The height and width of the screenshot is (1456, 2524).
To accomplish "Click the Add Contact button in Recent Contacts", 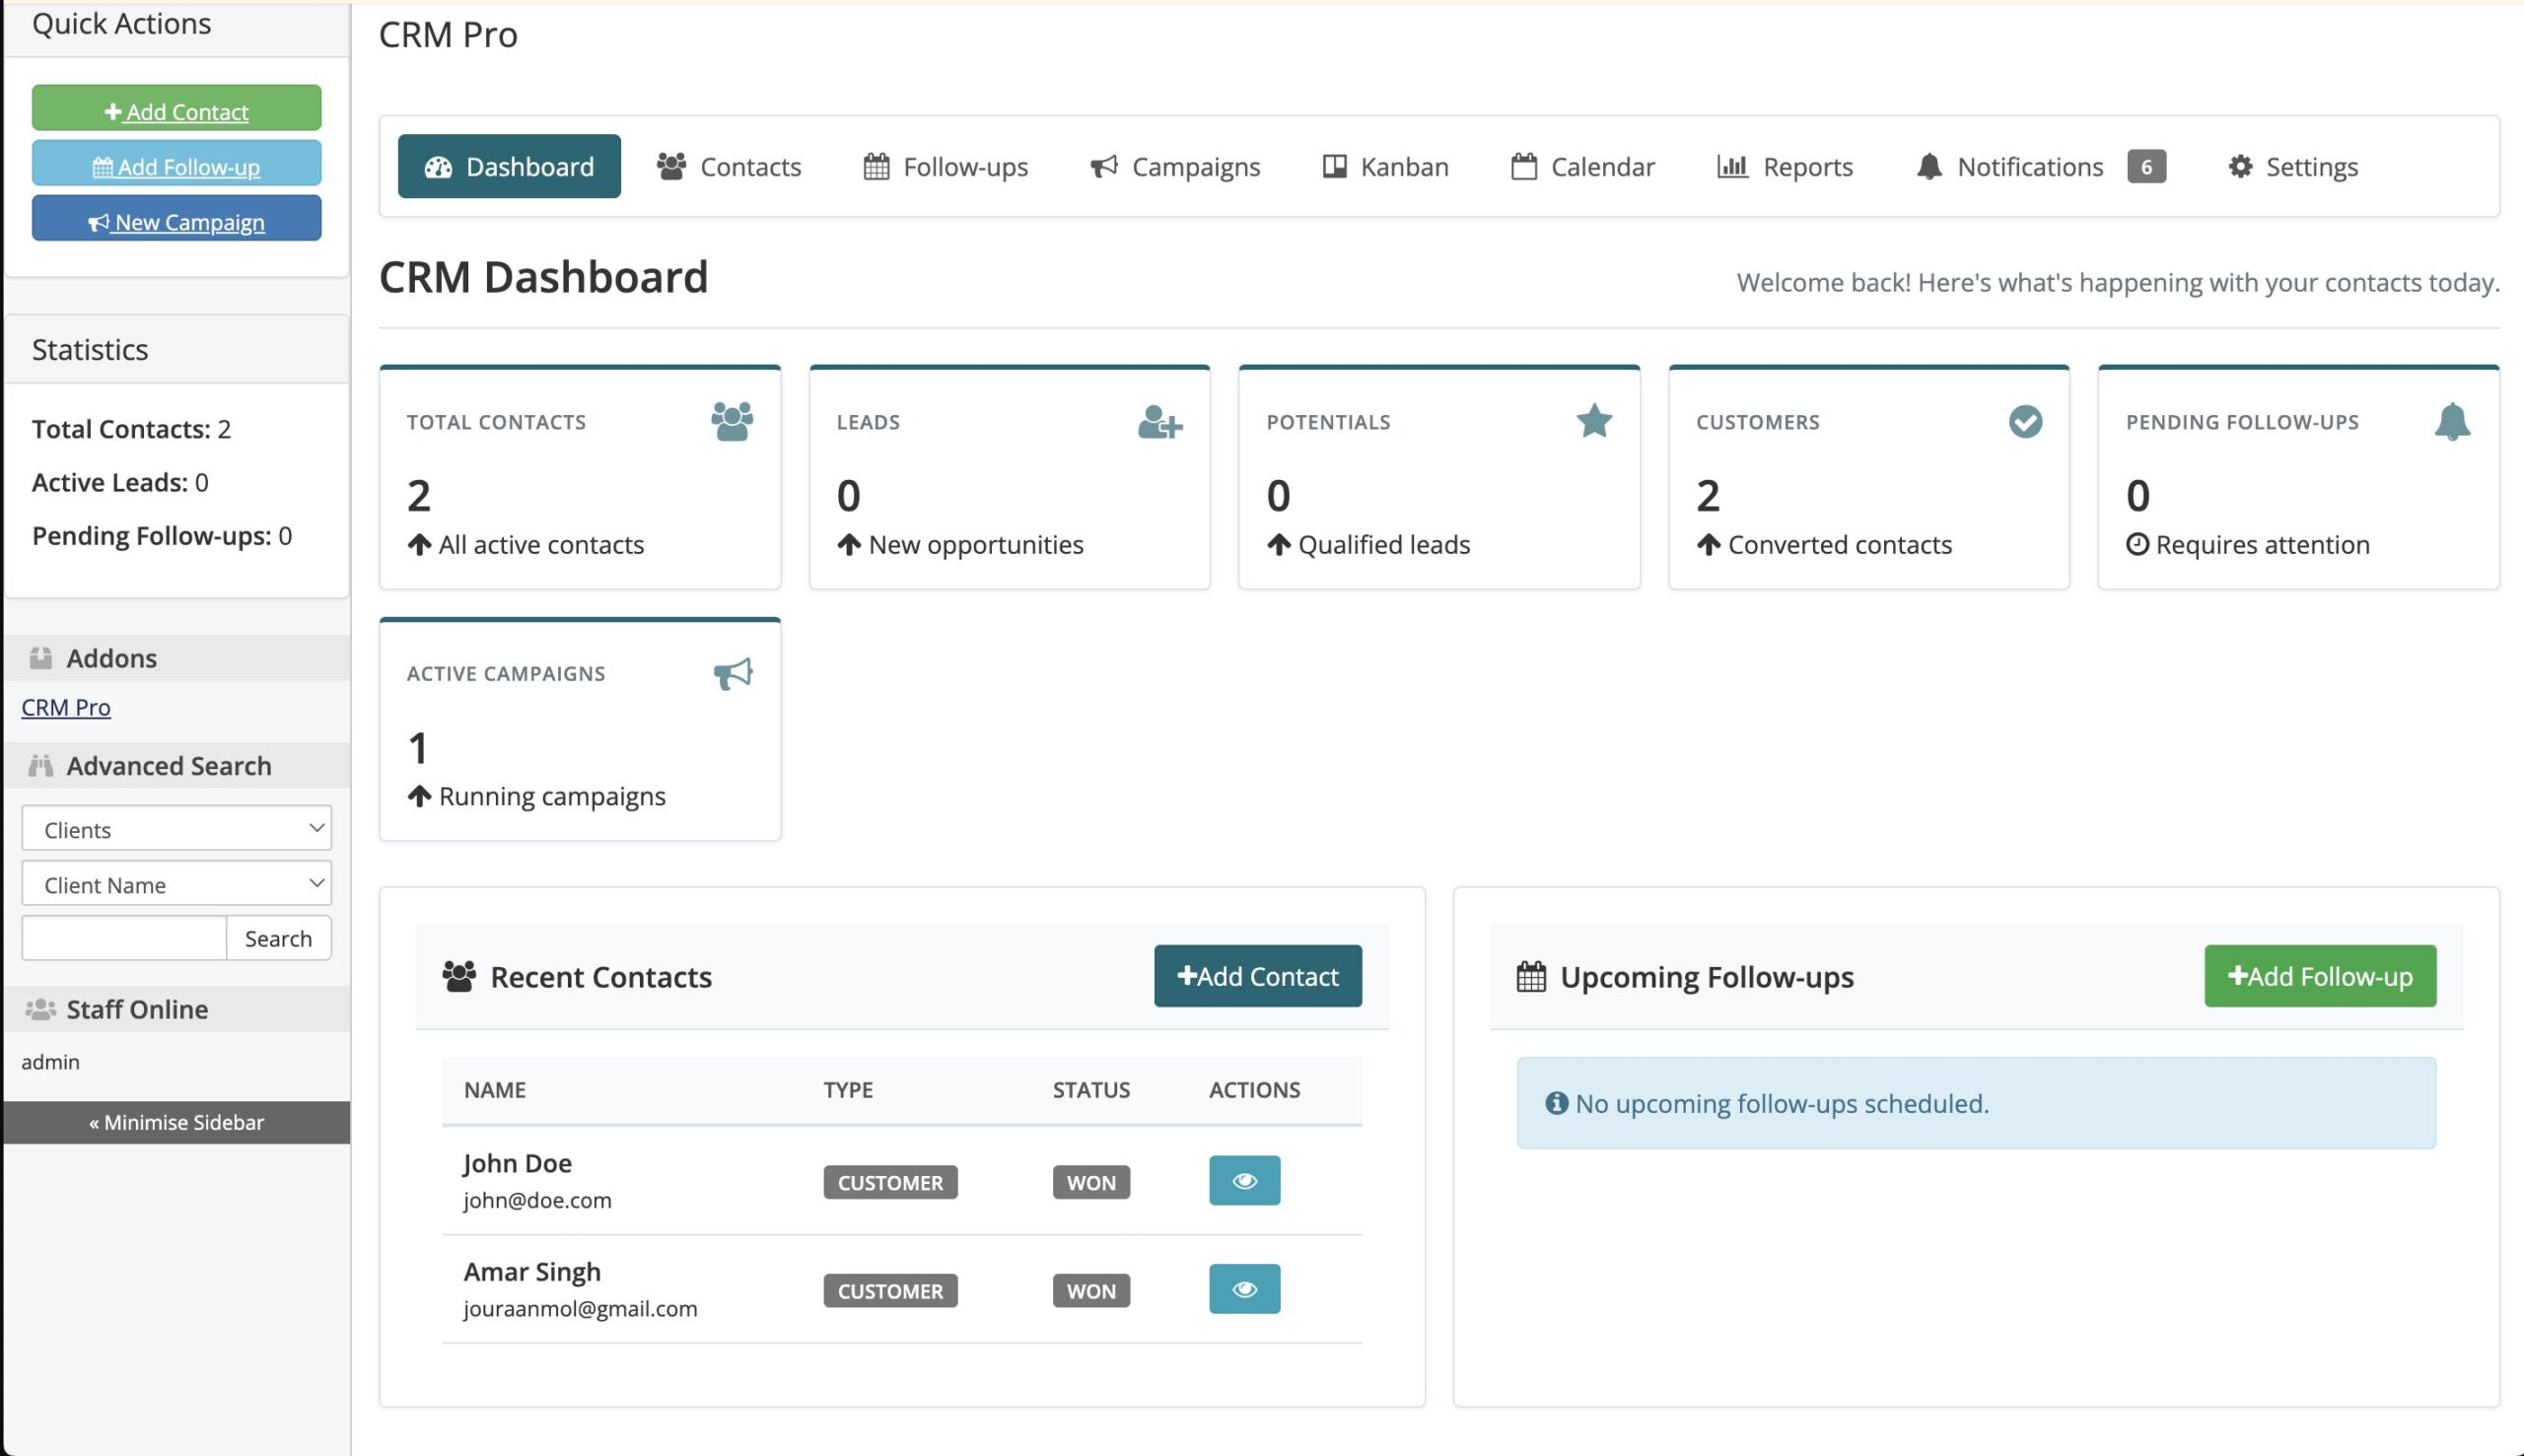I will (x=1257, y=975).
